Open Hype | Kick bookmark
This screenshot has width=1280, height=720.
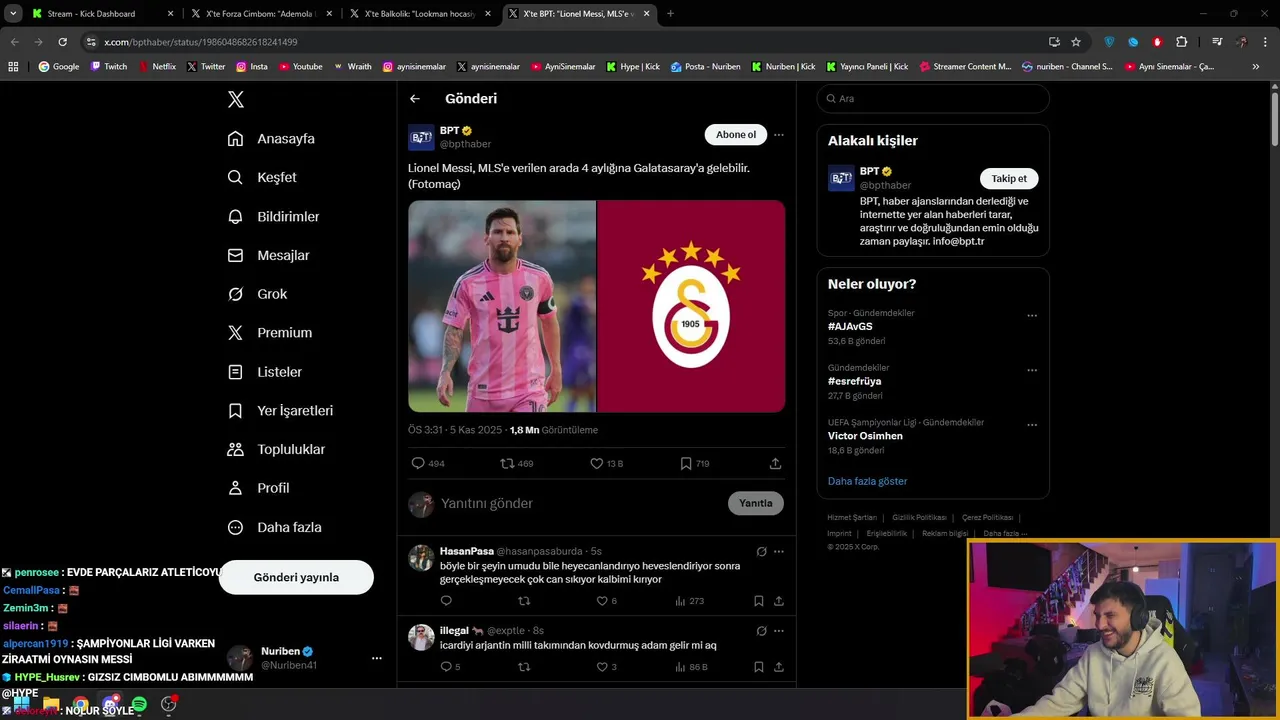(632, 67)
